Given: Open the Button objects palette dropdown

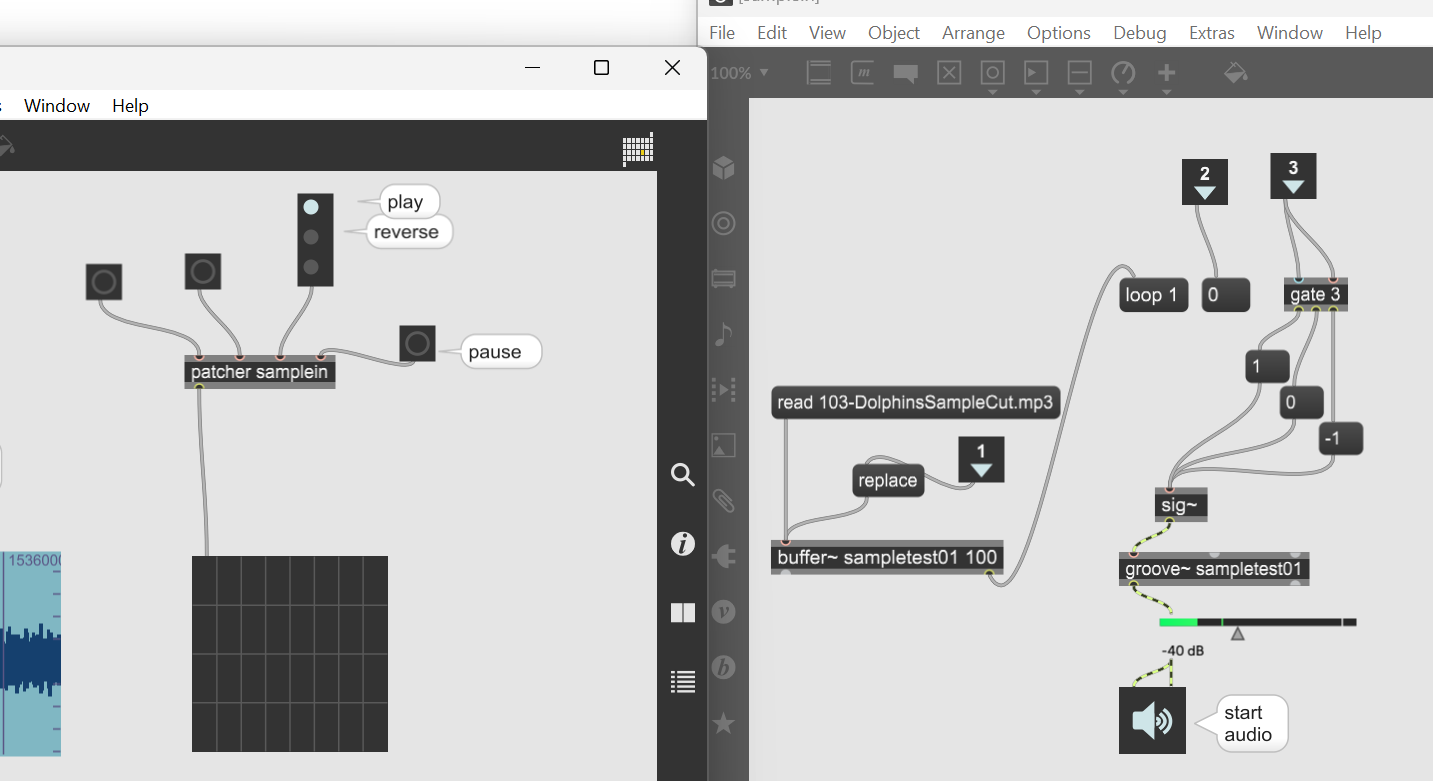Looking at the screenshot, I should (992, 77).
